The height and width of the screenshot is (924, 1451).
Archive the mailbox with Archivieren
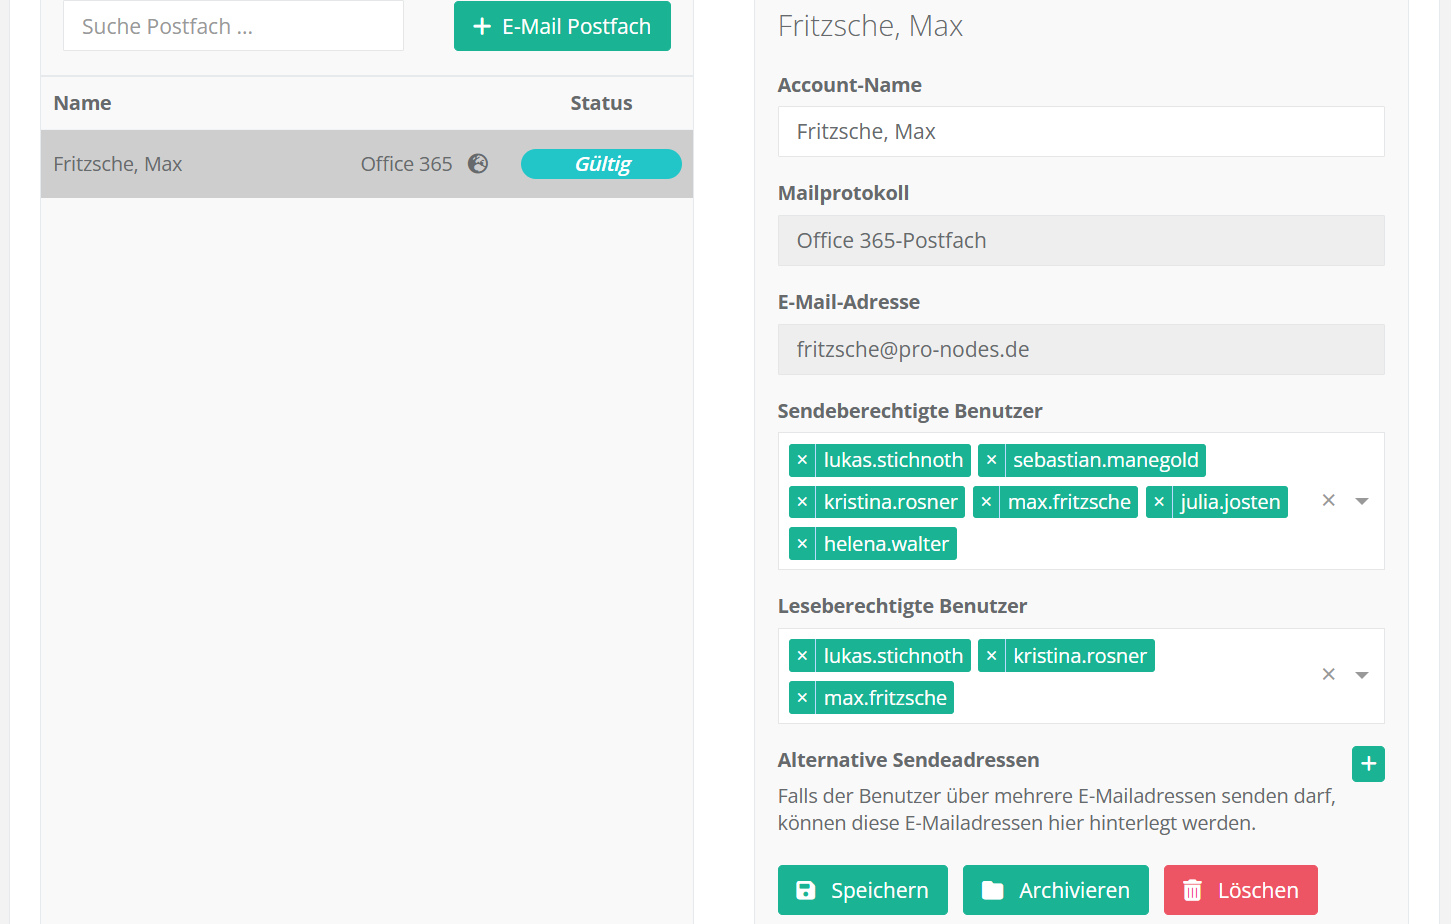[x=1055, y=890]
